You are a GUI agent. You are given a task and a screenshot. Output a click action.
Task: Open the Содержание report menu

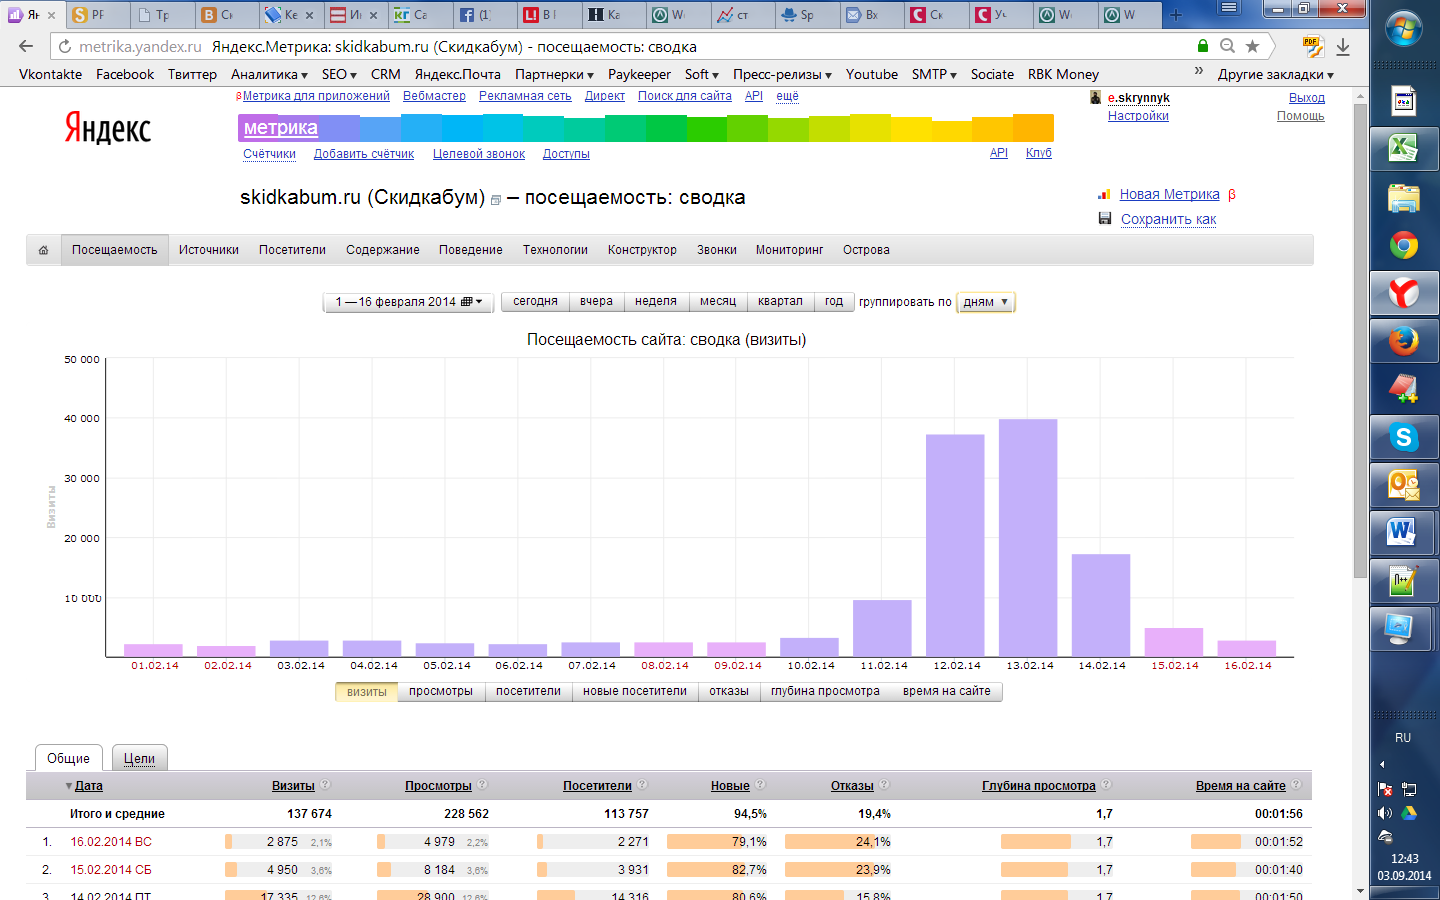pos(383,250)
